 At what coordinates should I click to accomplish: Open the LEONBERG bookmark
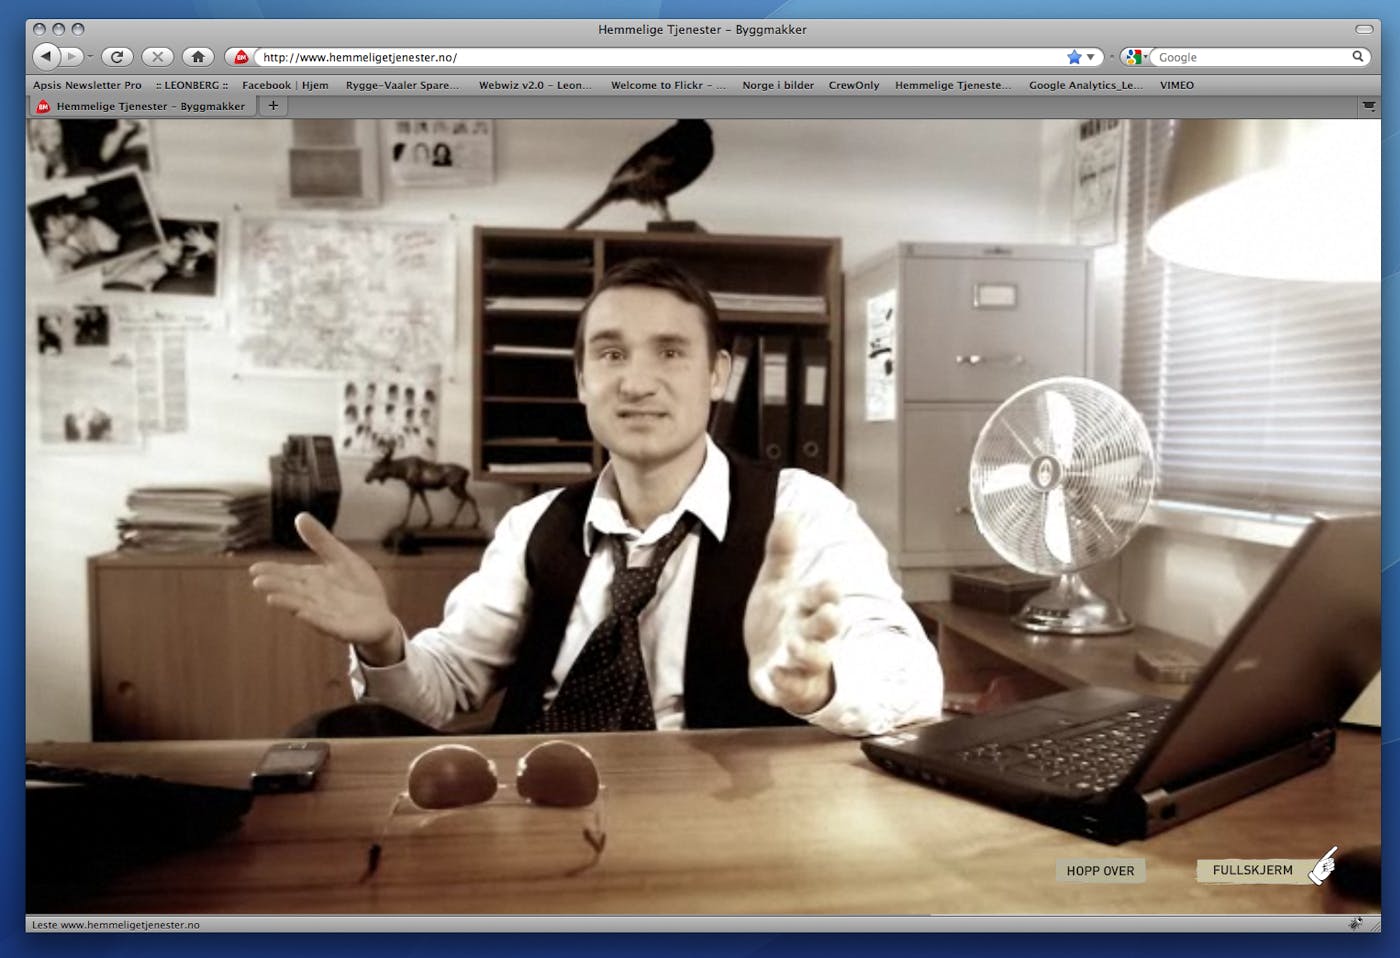coord(192,85)
